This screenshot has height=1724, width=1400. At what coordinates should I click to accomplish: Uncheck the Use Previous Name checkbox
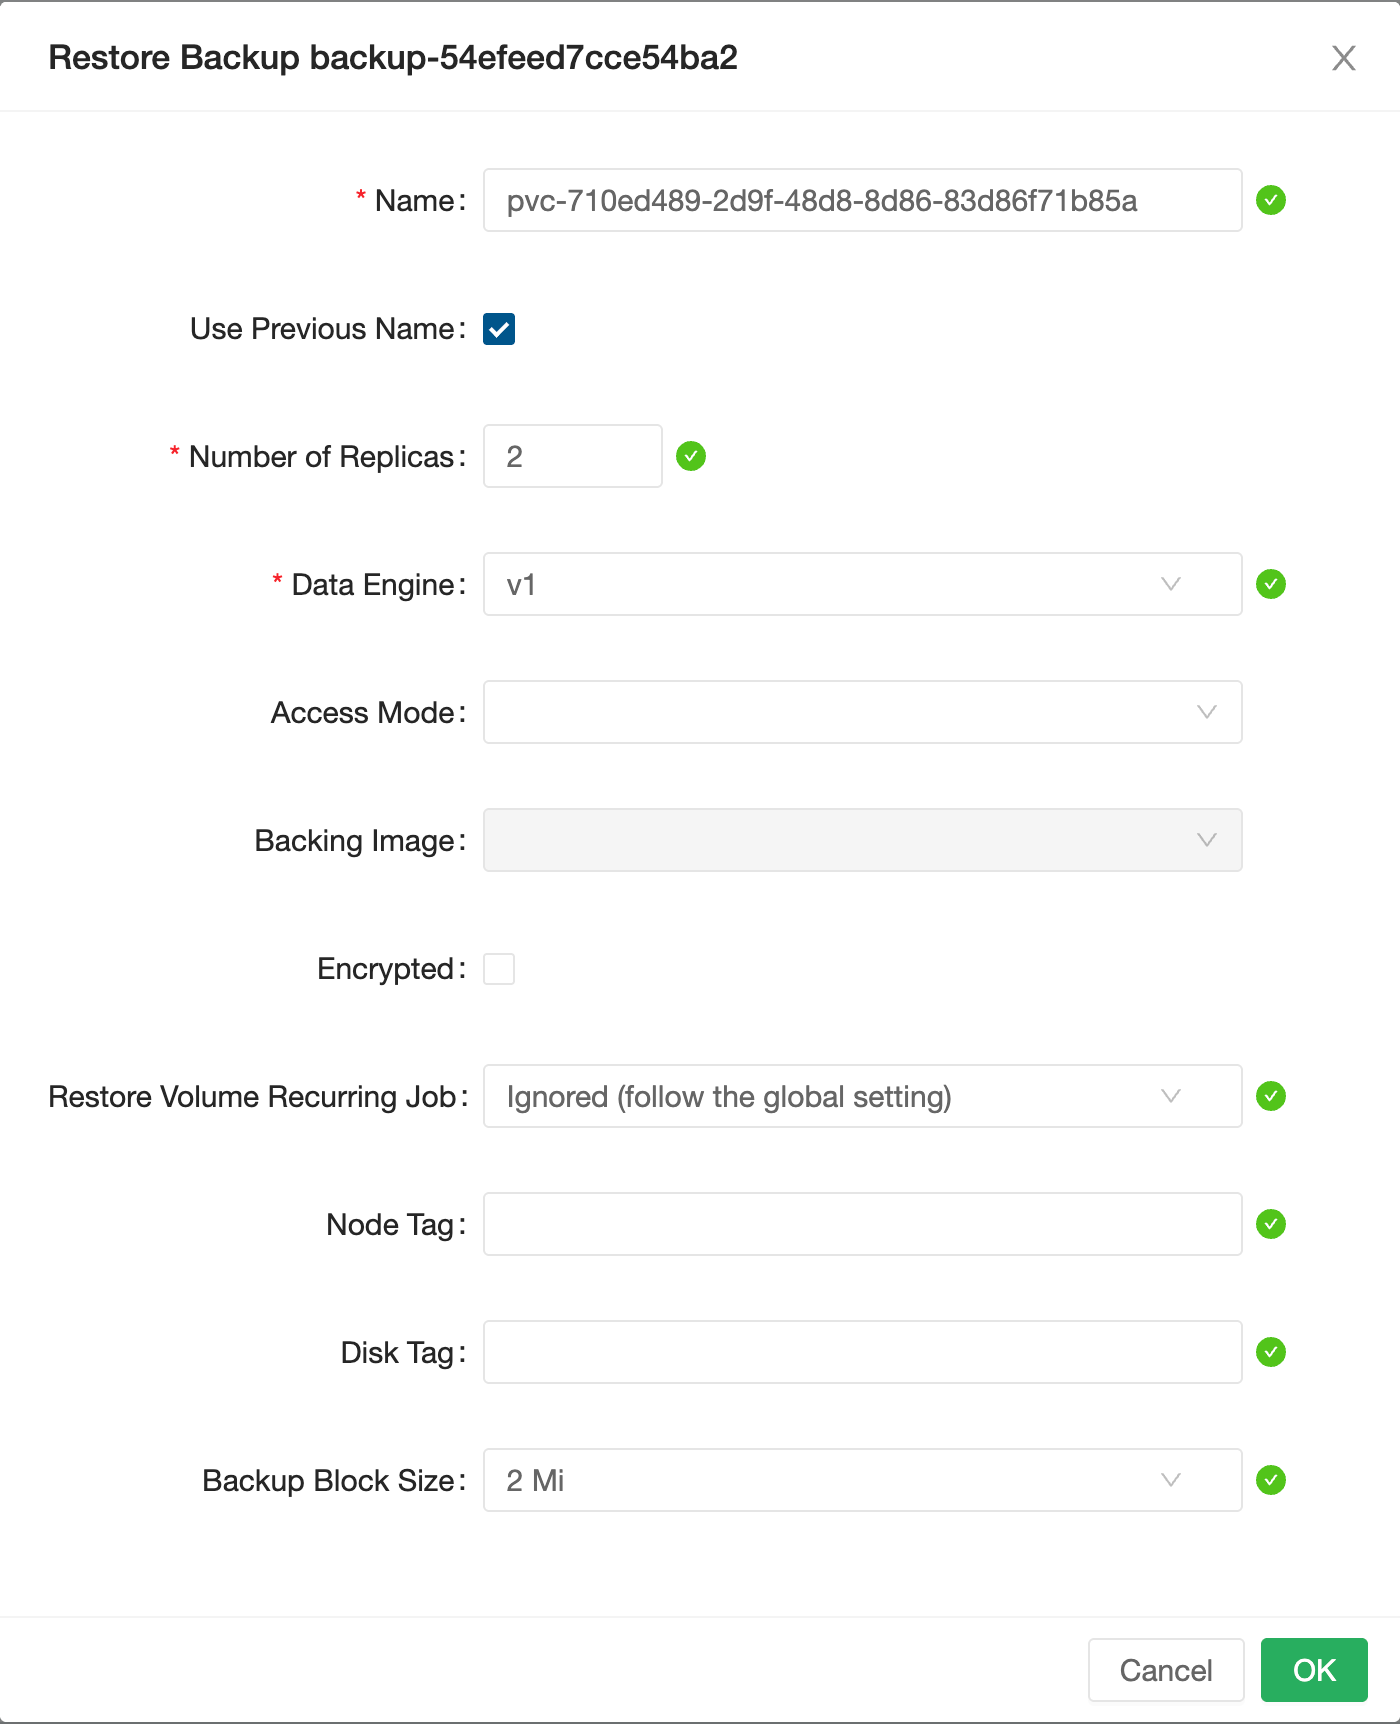(499, 328)
